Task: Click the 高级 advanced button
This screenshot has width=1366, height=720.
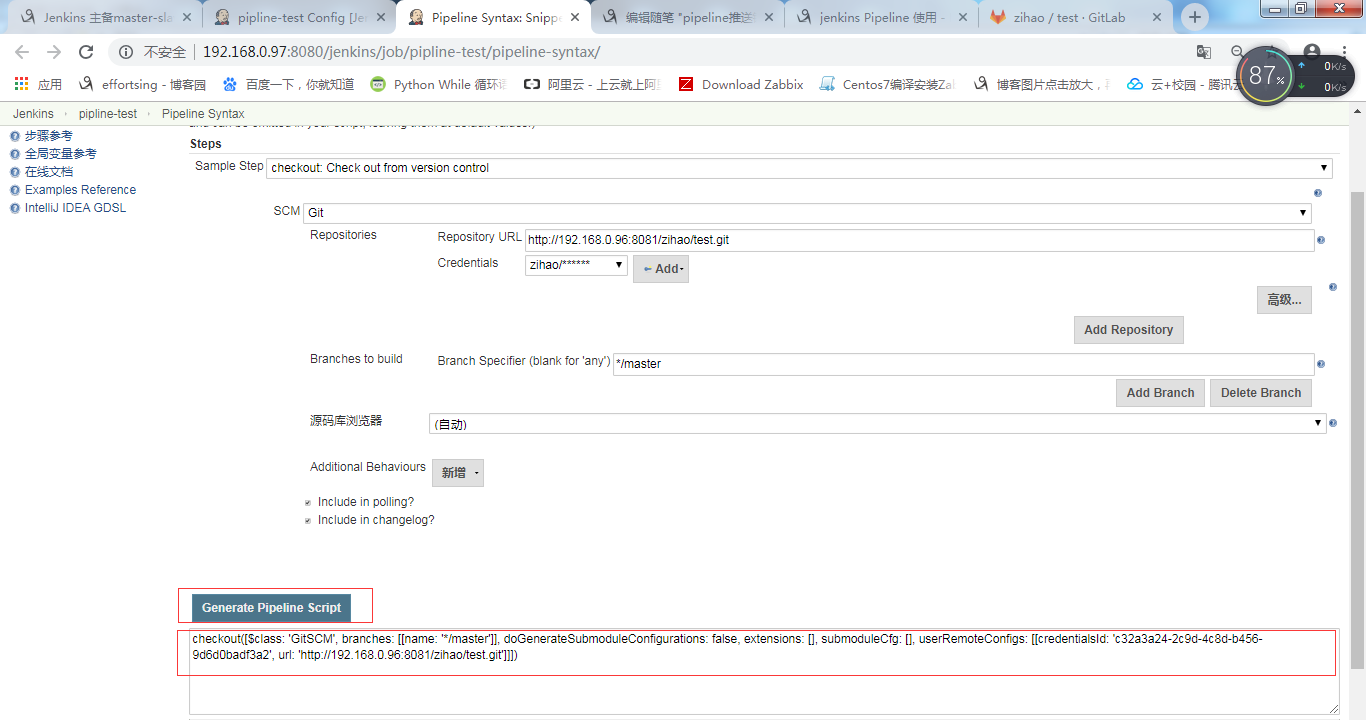Action: click(1284, 300)
